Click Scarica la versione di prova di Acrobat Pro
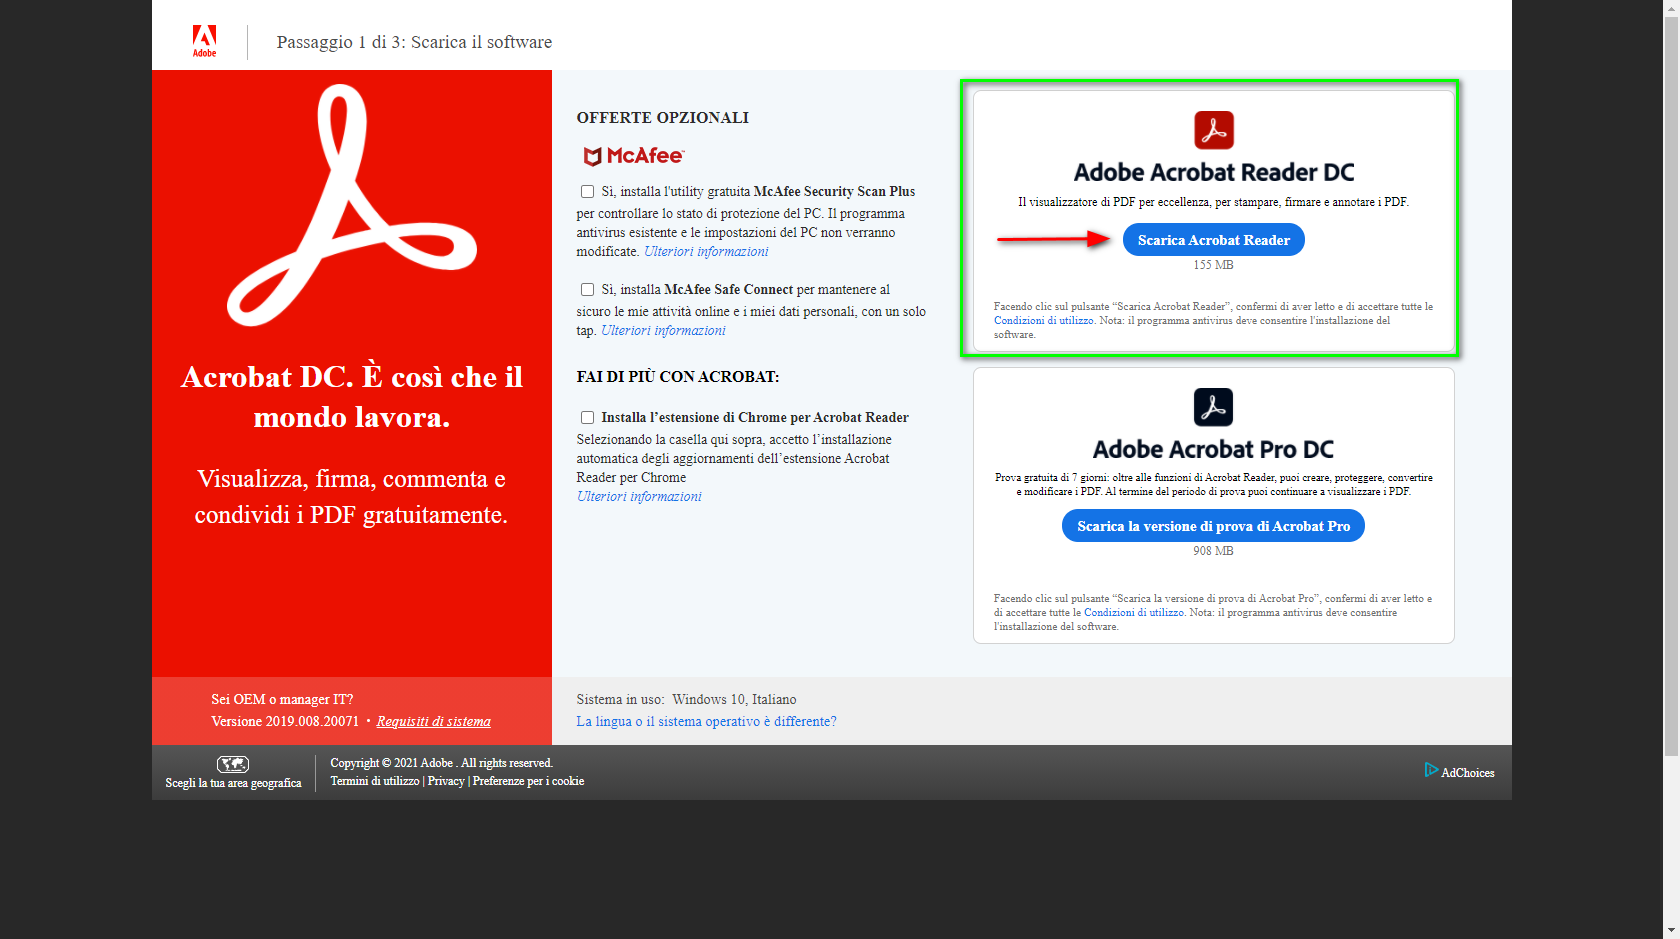Viewport: 1680px width, 939px height. point(1213,526)
